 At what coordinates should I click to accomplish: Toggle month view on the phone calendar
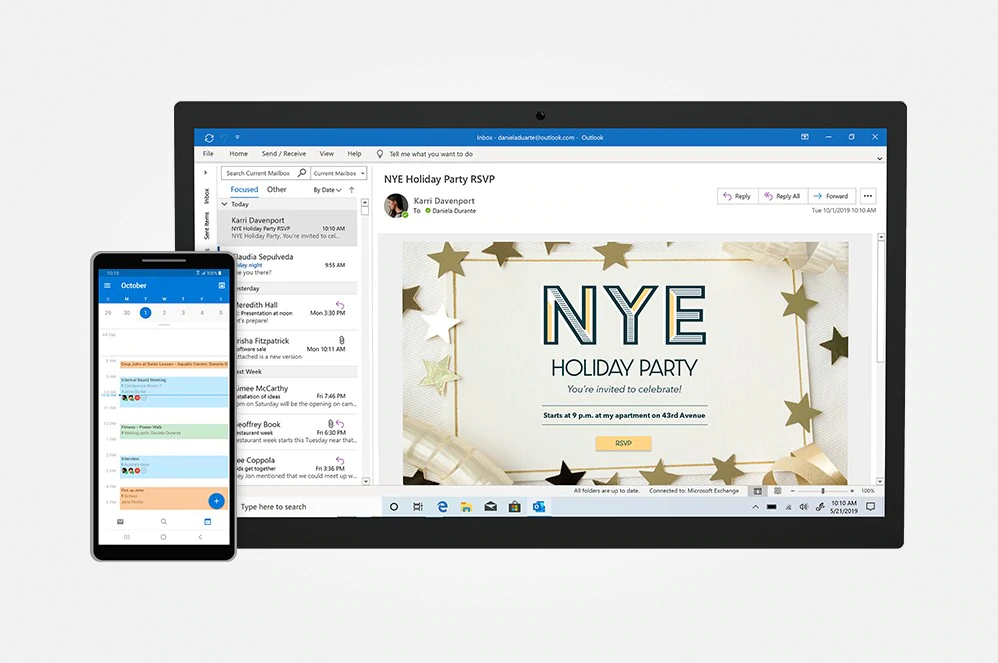pyautogui.click(x=222, y=284)
